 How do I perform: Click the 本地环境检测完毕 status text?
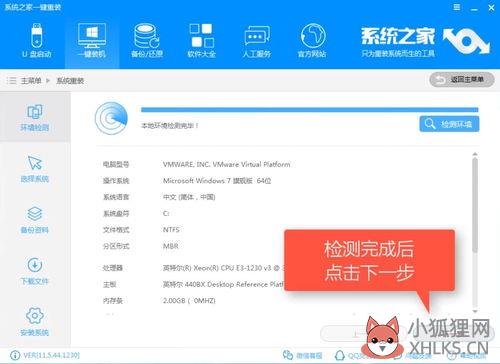click(x=170, y=126)
